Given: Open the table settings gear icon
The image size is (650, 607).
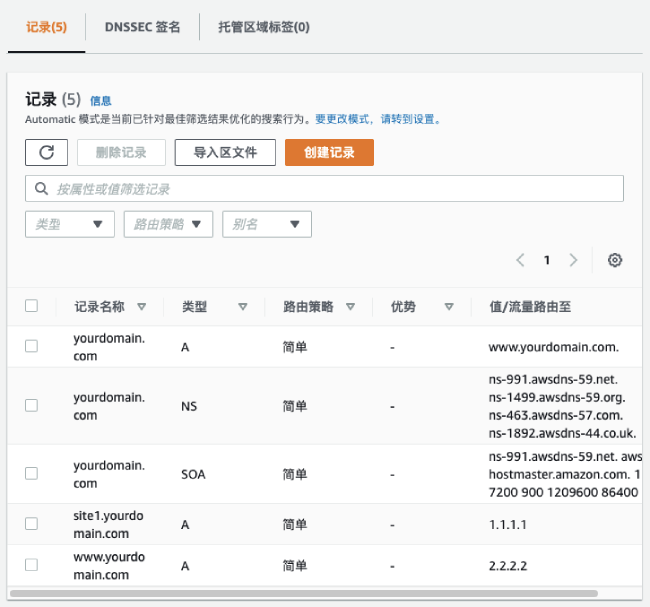Looking at the screenshot, I should tap(615, 260).
